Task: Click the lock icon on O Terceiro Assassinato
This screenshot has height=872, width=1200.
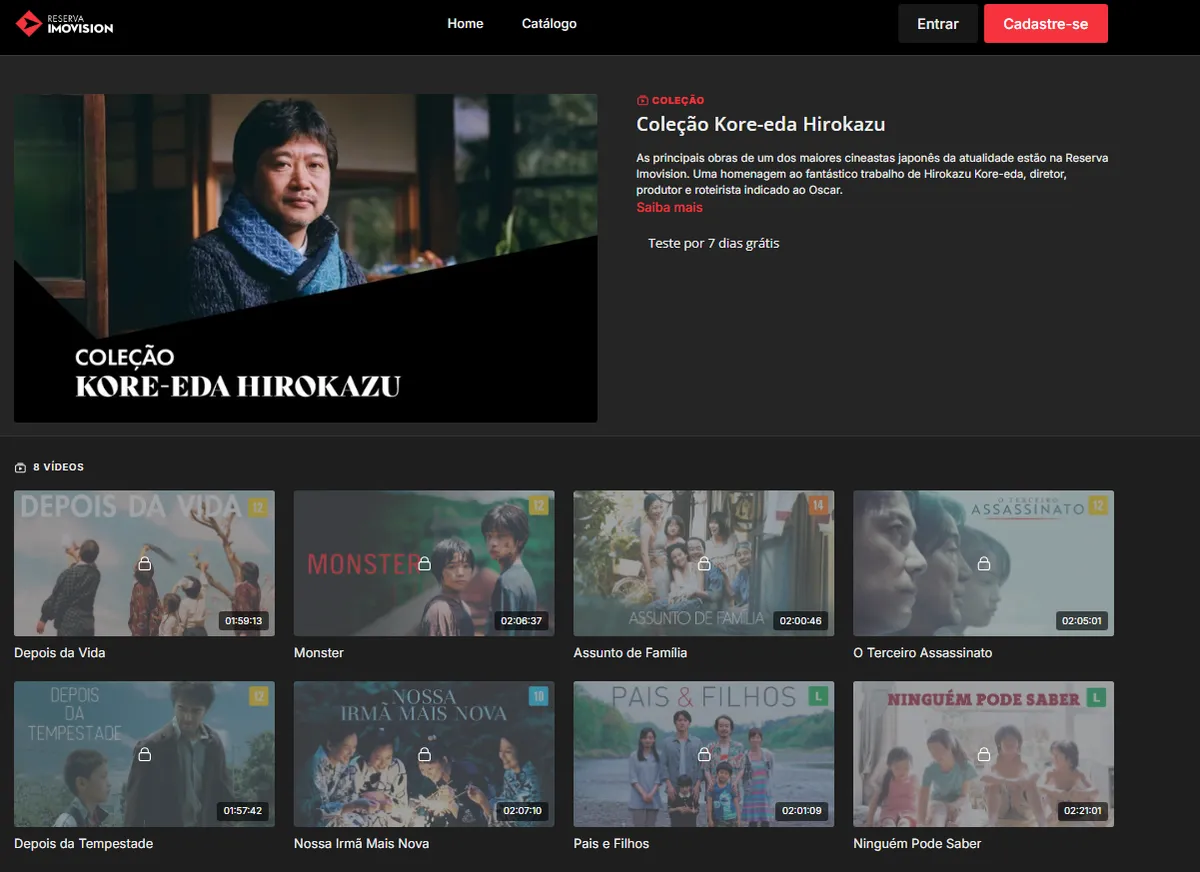Action: (x=984, y=564)
